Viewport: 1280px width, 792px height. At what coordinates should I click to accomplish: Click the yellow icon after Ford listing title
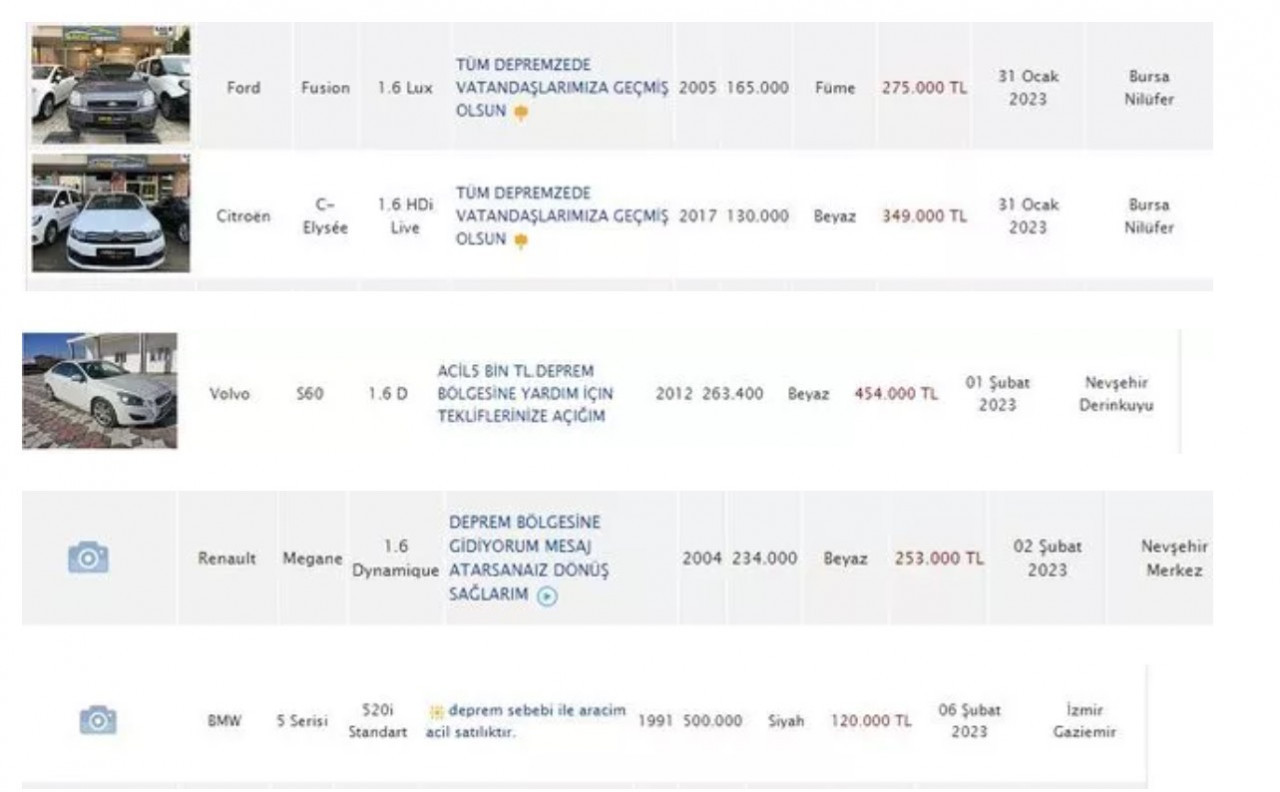point(521,113)
